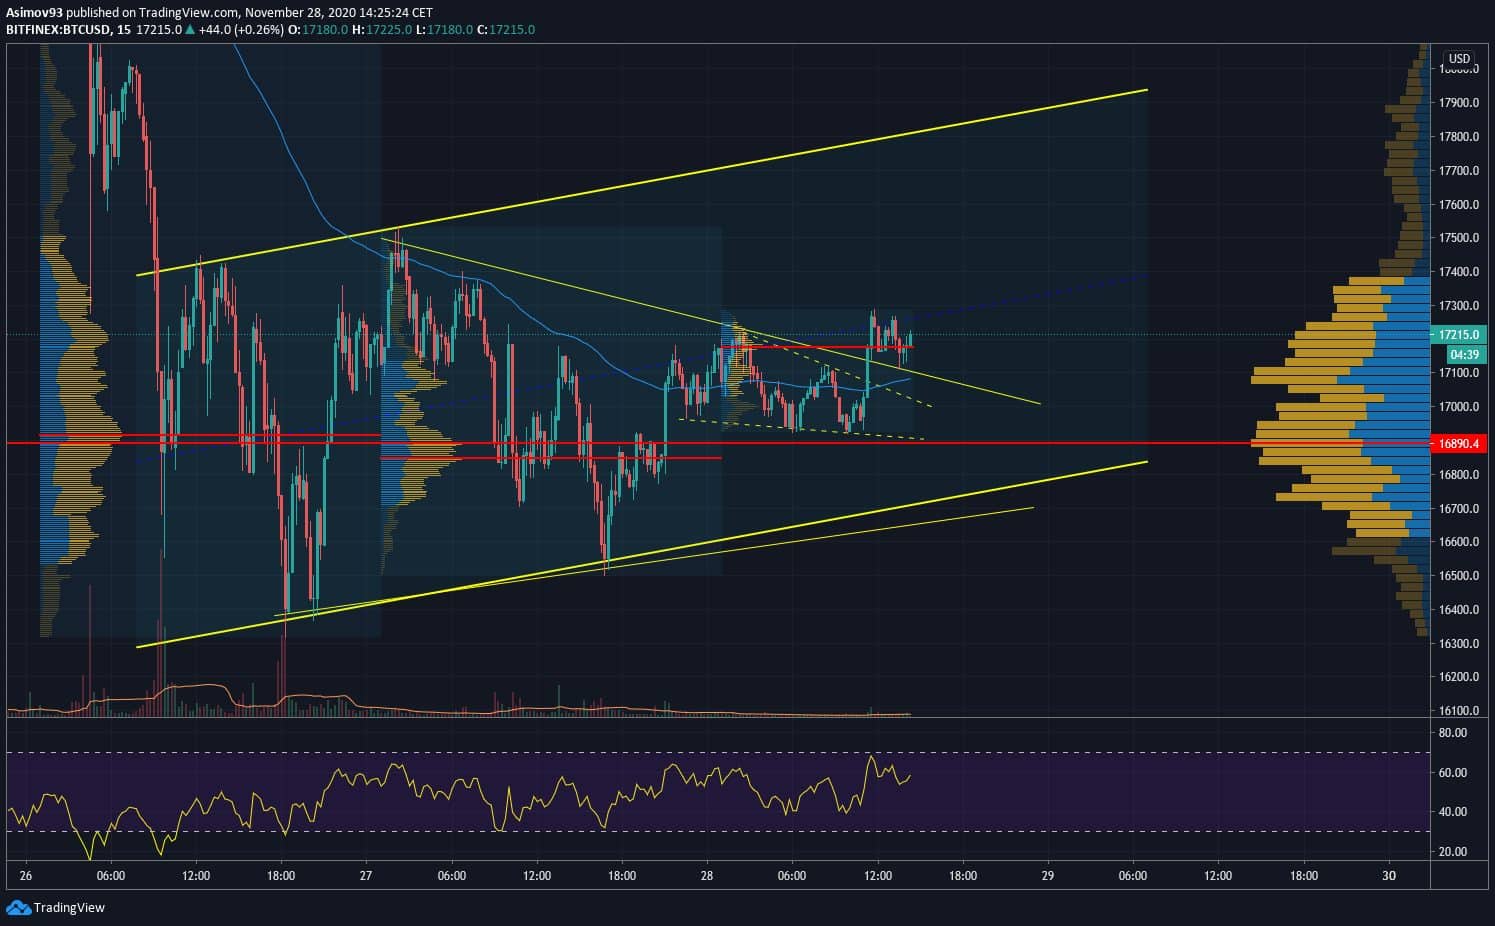Click the Asimov93 author name in header

point(35,13)
